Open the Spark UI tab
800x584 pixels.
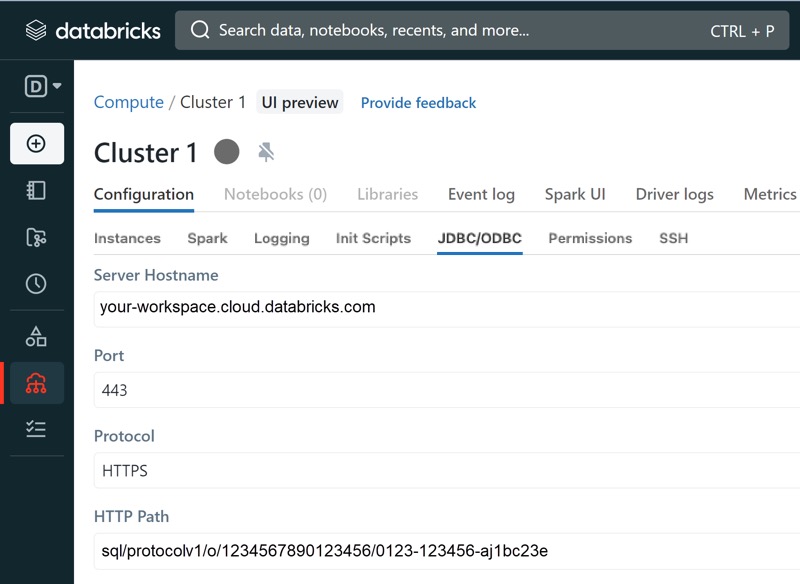[x=575, y=194]
